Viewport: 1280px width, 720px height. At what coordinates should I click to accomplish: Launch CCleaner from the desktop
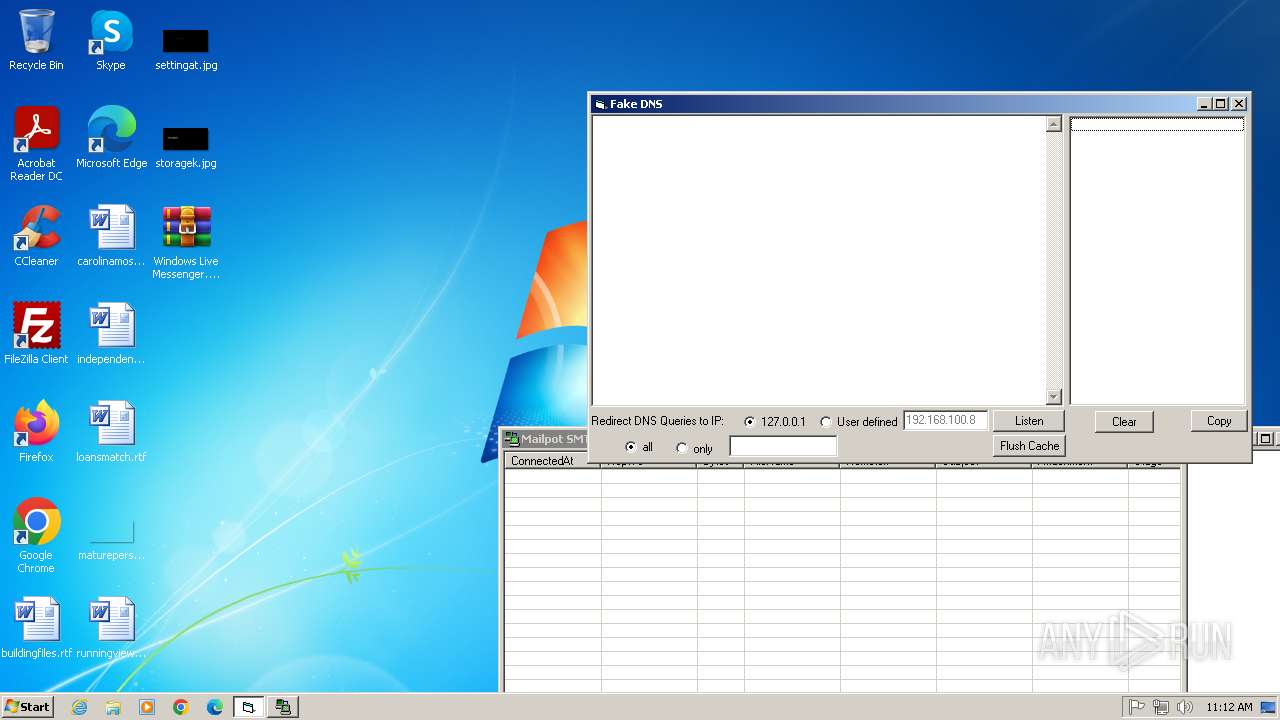pyautogui.click(x=36, y=236)
